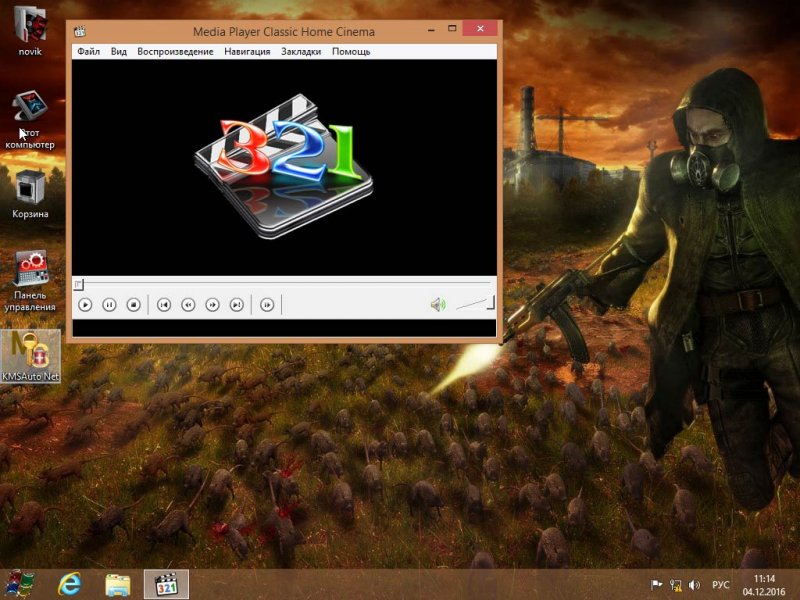Click the Media Player Classic title bar icon
The height and width of the screenshot is (600, 800).
(80, 32)
